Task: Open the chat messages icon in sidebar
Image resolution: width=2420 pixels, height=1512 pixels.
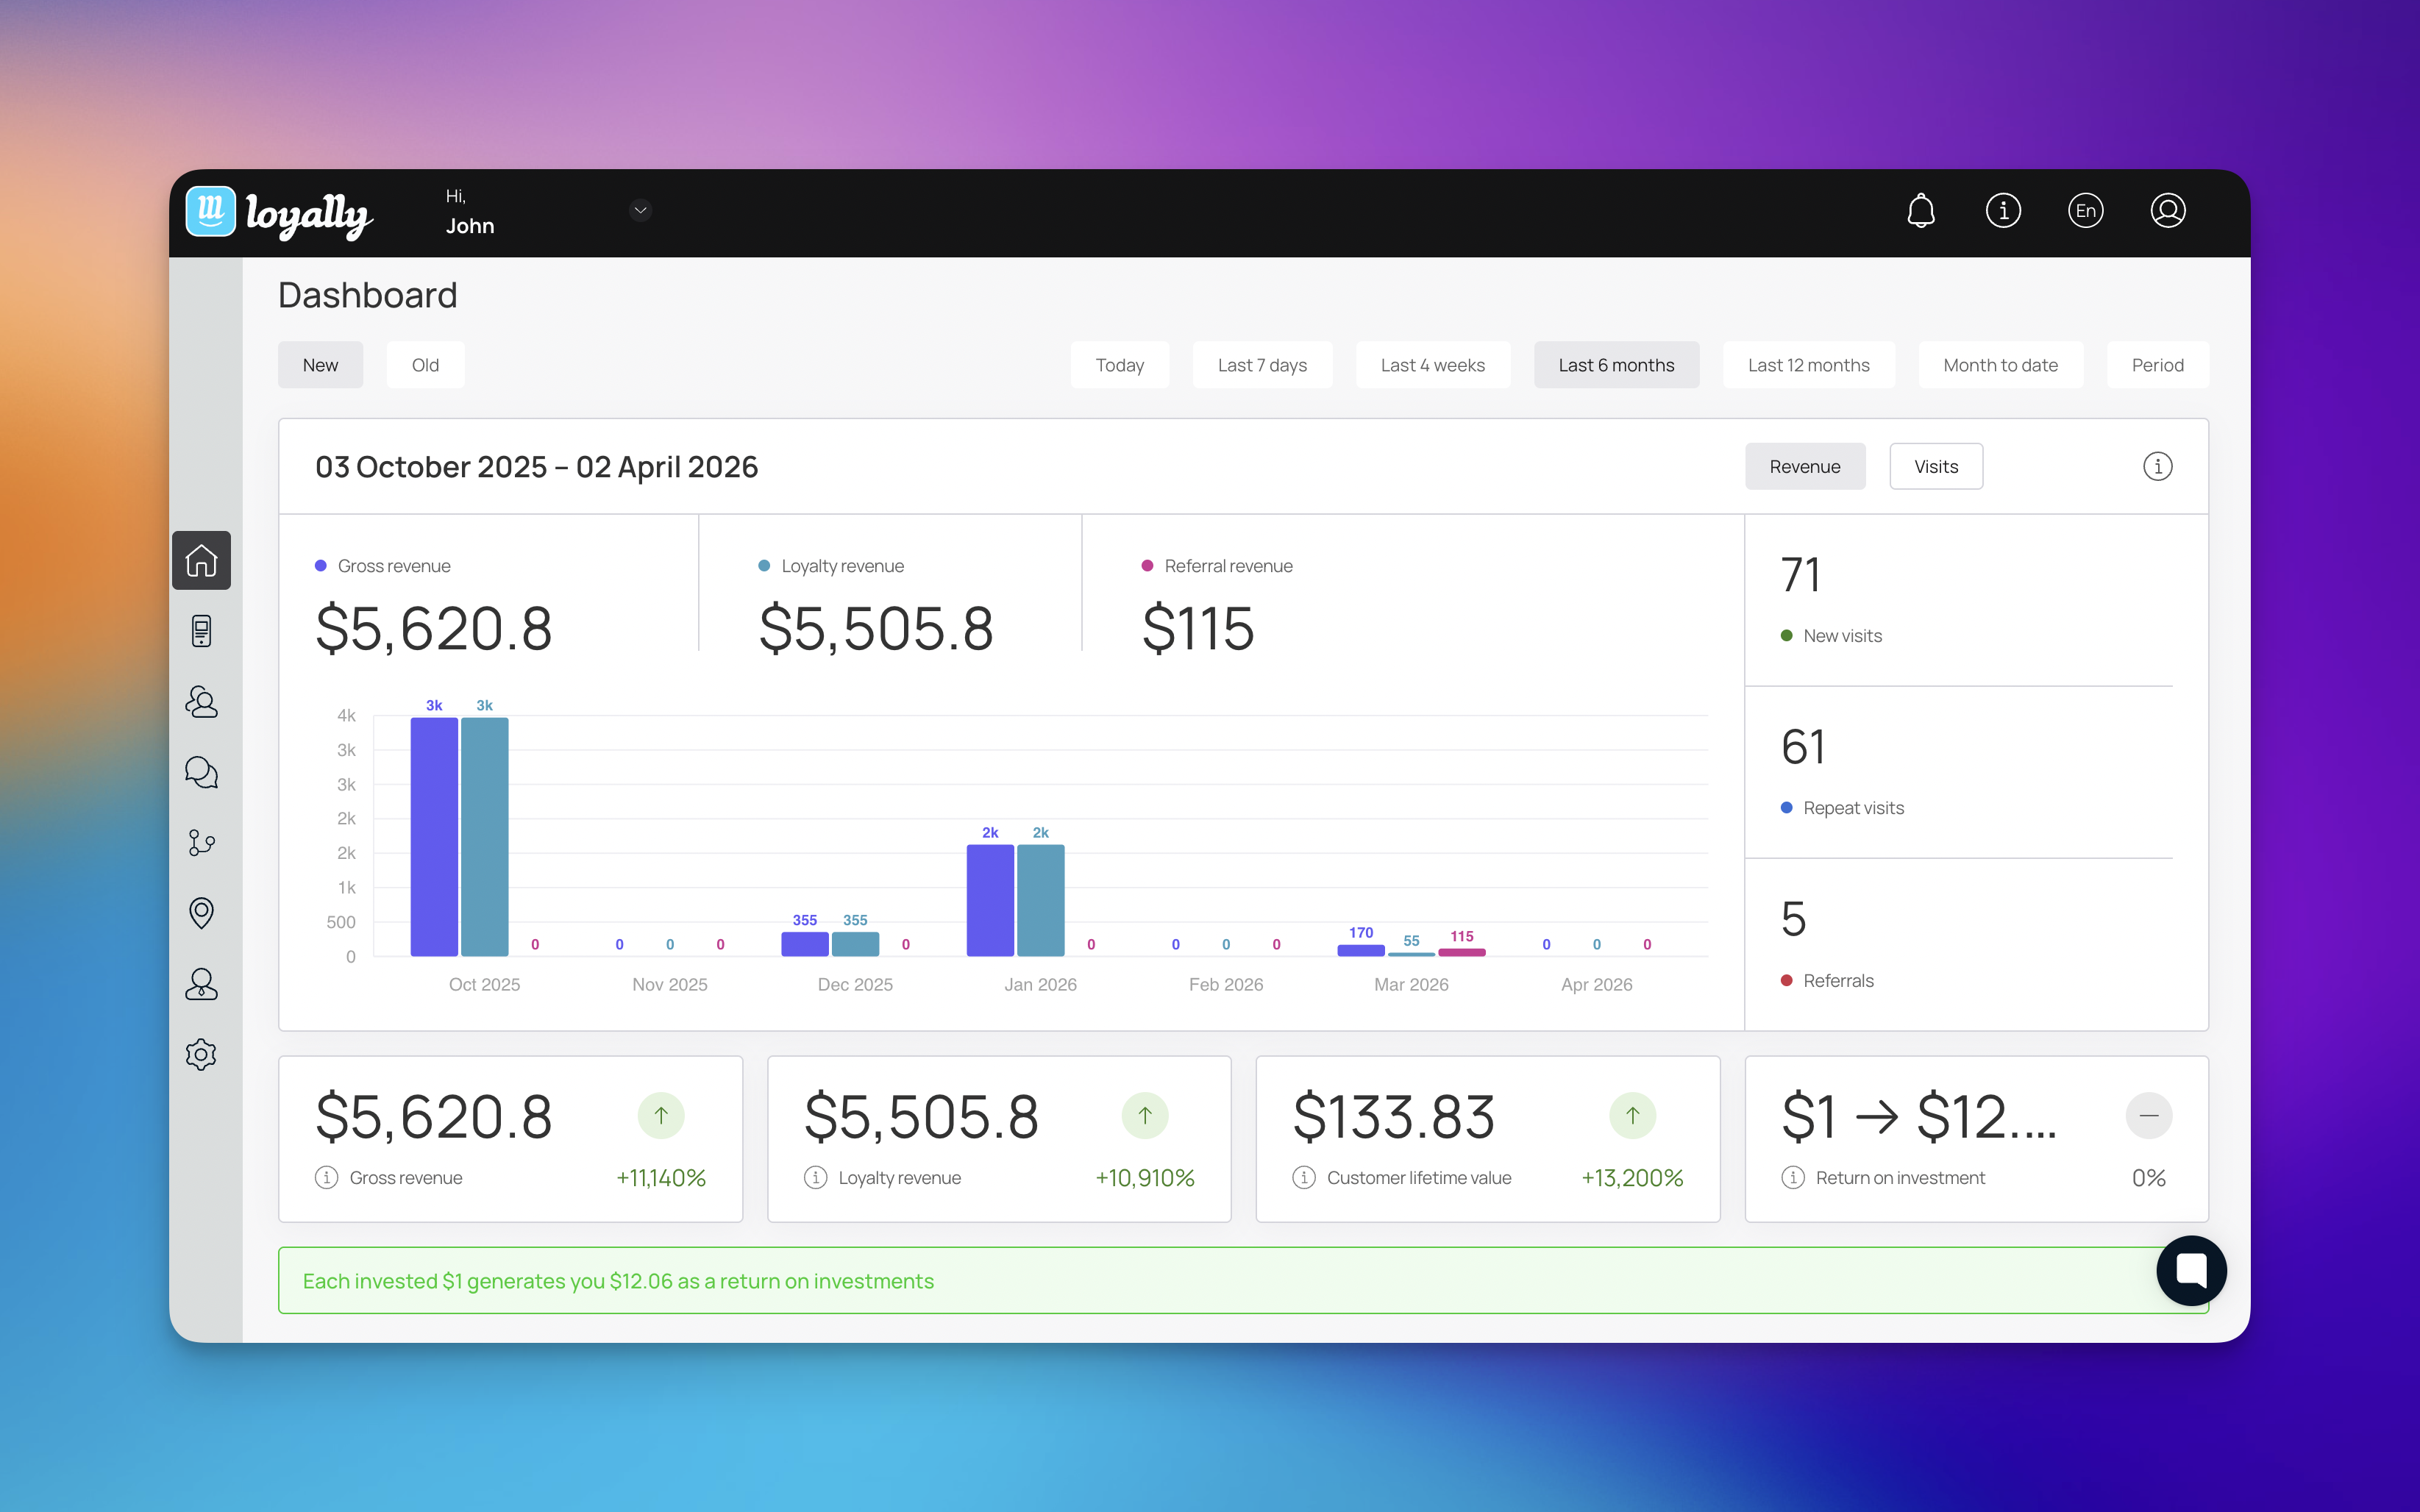Action: pos(201,772)
